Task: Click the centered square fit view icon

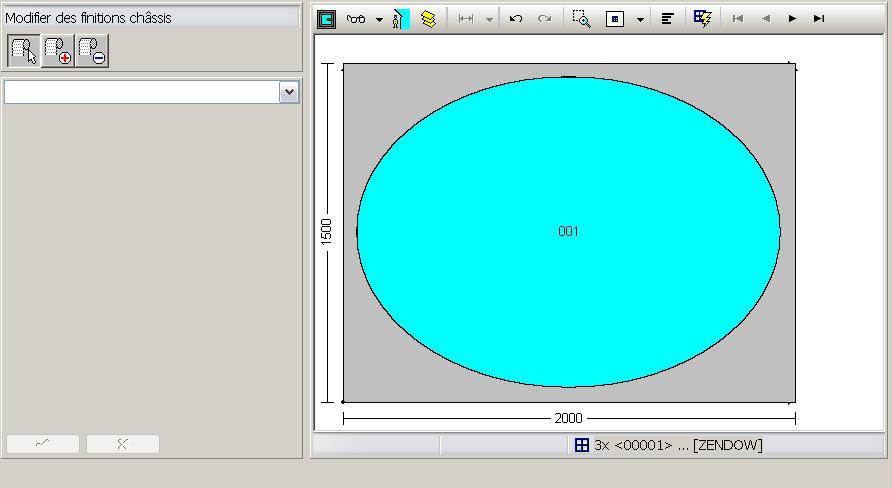Action: tap(615, 19)
